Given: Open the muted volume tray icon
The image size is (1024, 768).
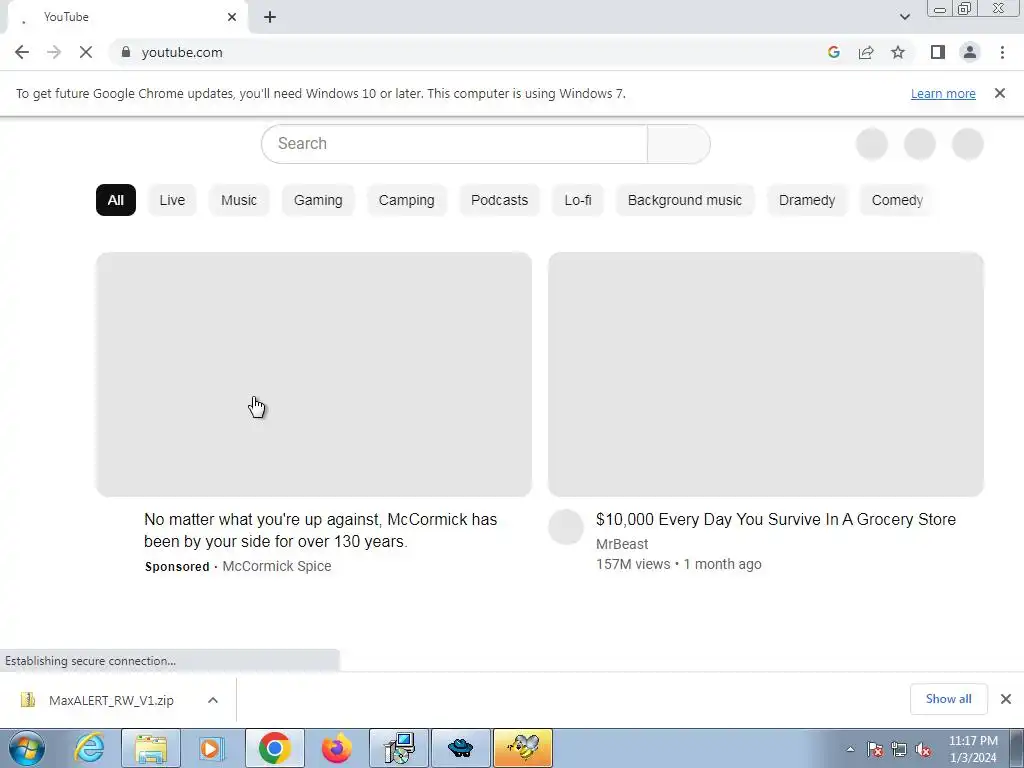Looking at the screenshot, I should 923,749.
